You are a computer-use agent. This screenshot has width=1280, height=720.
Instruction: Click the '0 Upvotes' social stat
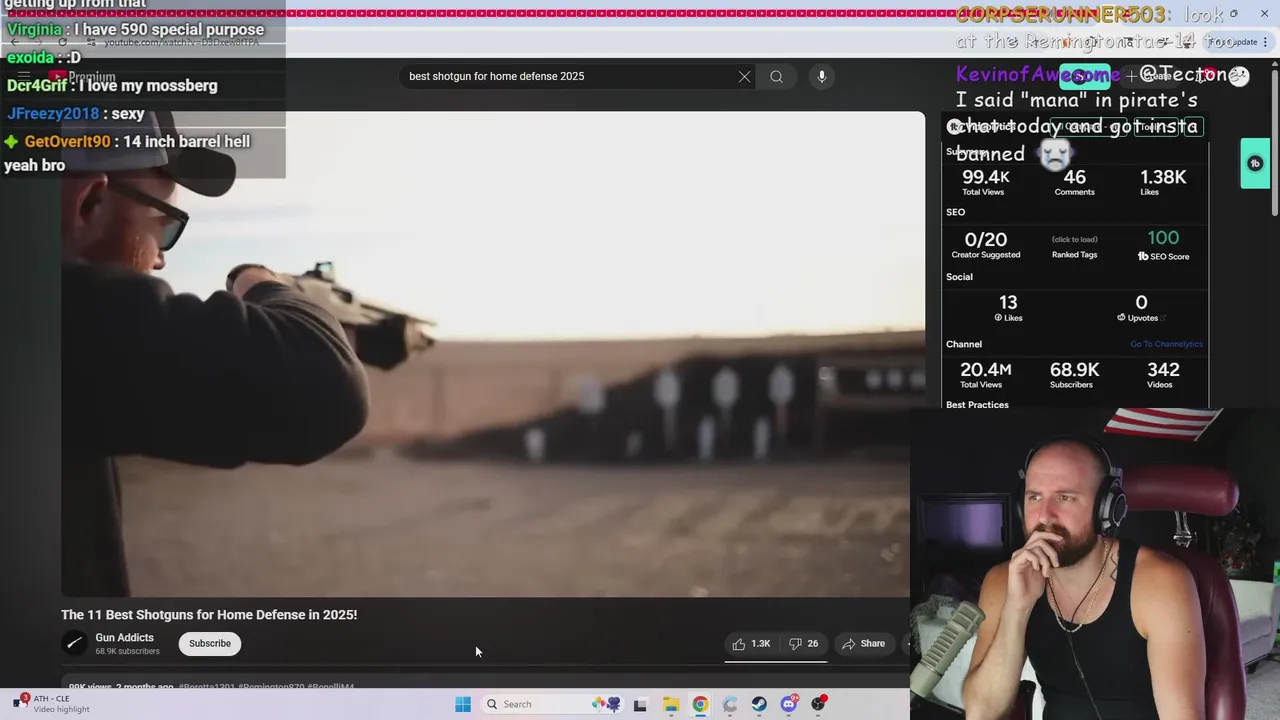(x=1141, y=307)
